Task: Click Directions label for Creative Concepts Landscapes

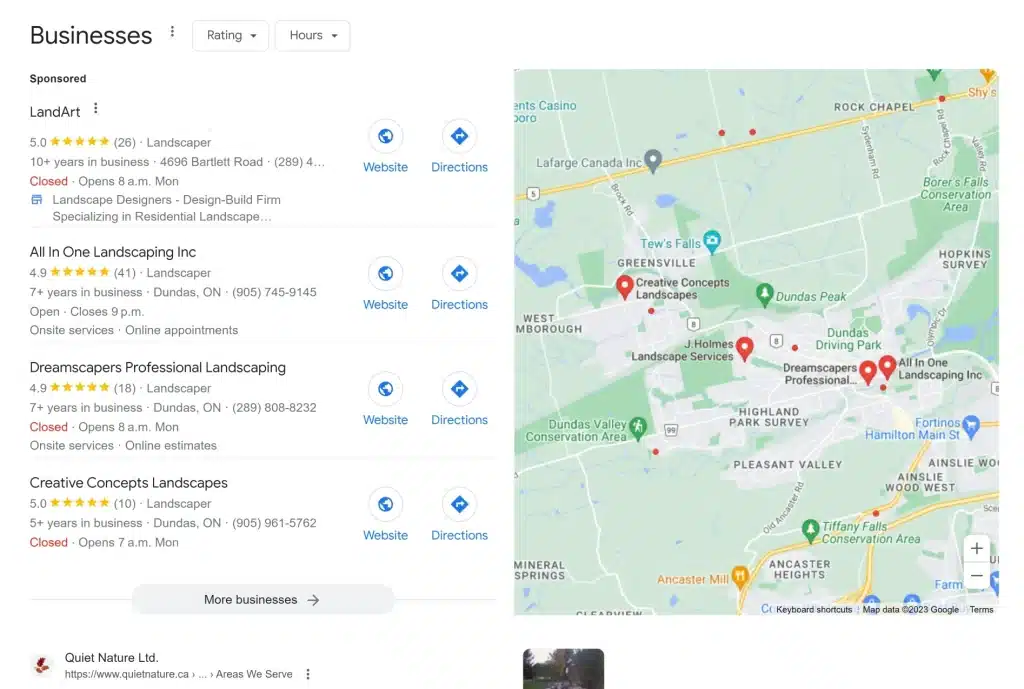Action: (x=459, y=536)
